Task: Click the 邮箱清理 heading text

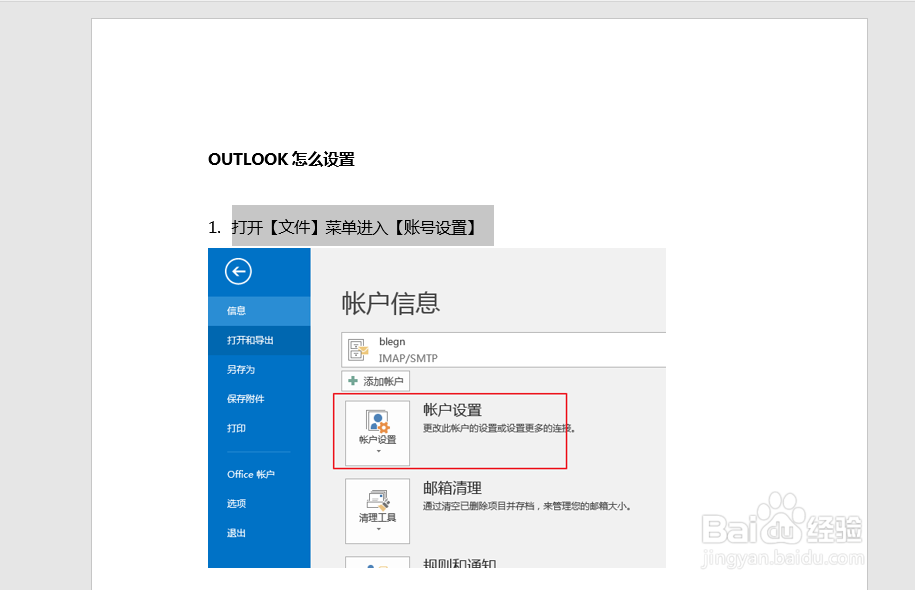Action: [452, 488]
